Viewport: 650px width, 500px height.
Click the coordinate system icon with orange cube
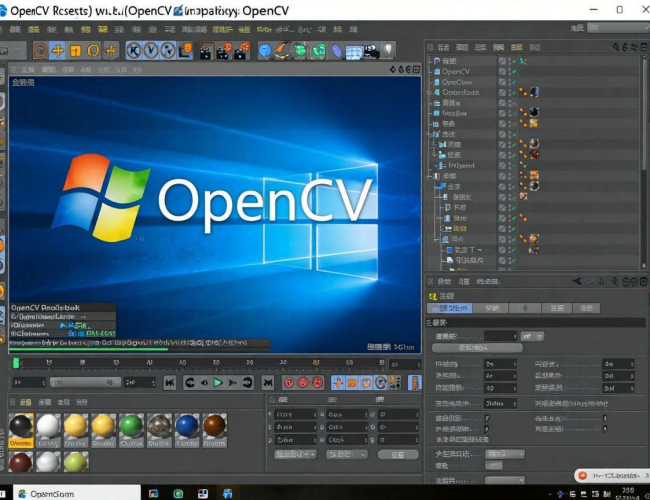[185, 51]
